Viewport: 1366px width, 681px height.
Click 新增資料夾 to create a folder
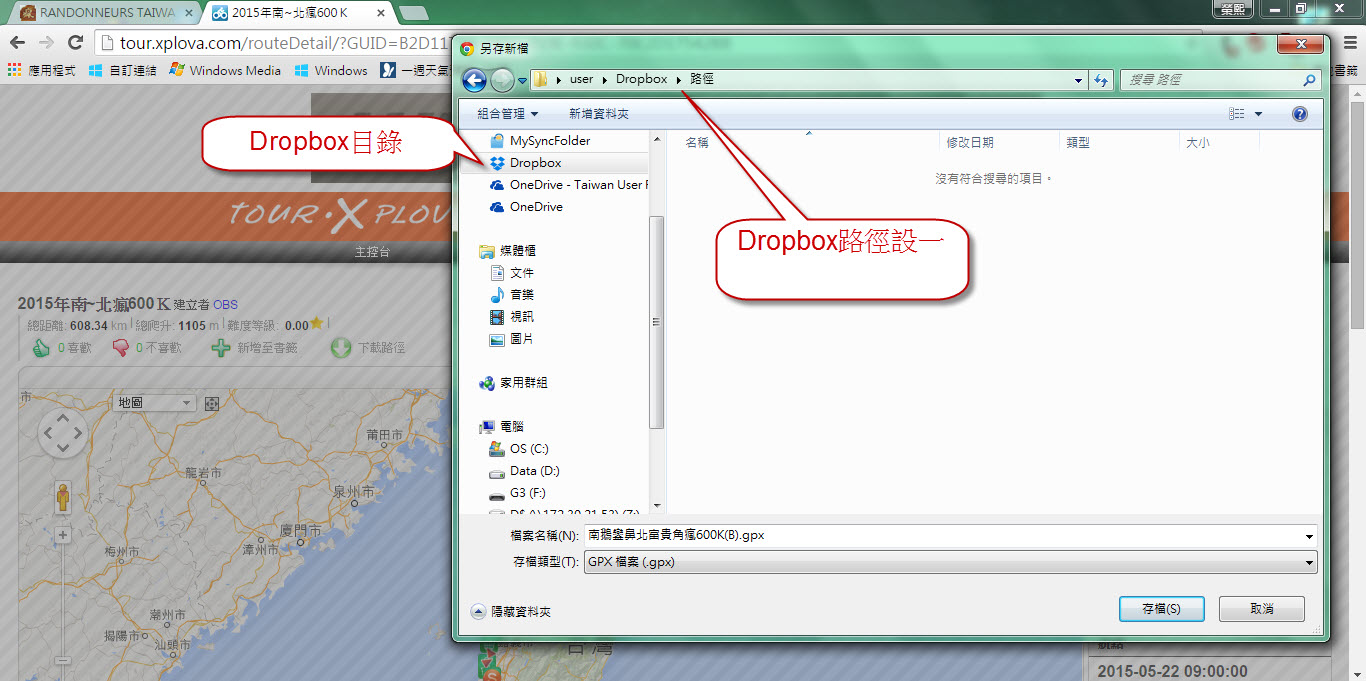pos(599,114)
